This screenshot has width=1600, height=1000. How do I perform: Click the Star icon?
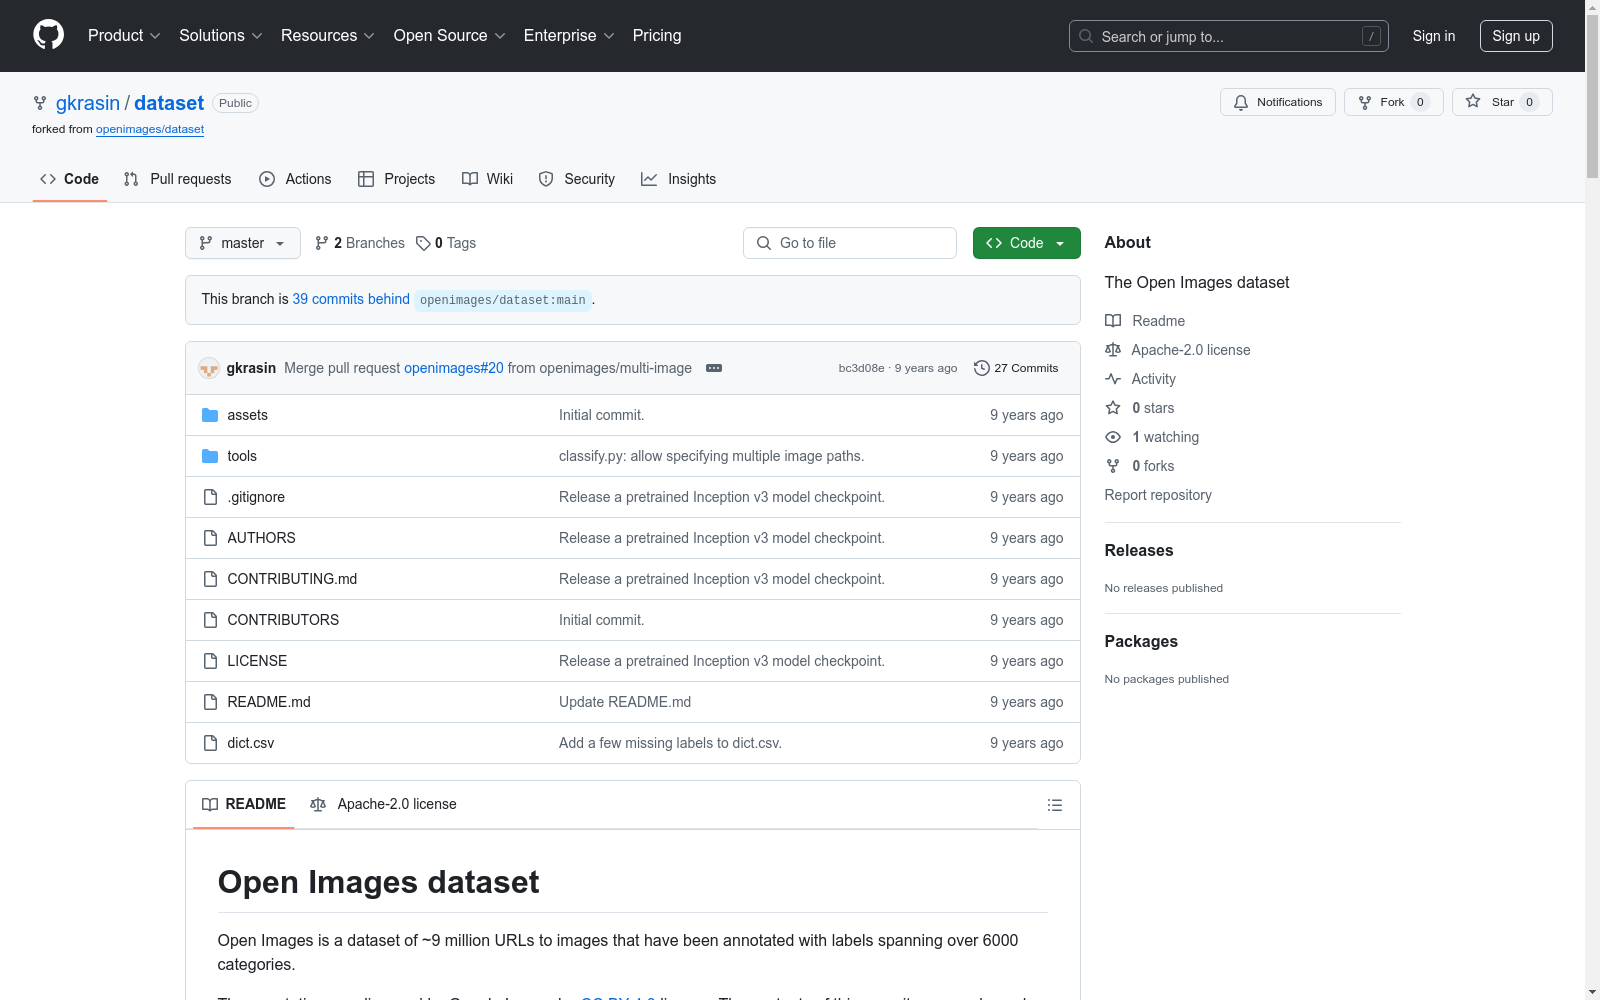pyautogui.click(x=1473, y=101)
